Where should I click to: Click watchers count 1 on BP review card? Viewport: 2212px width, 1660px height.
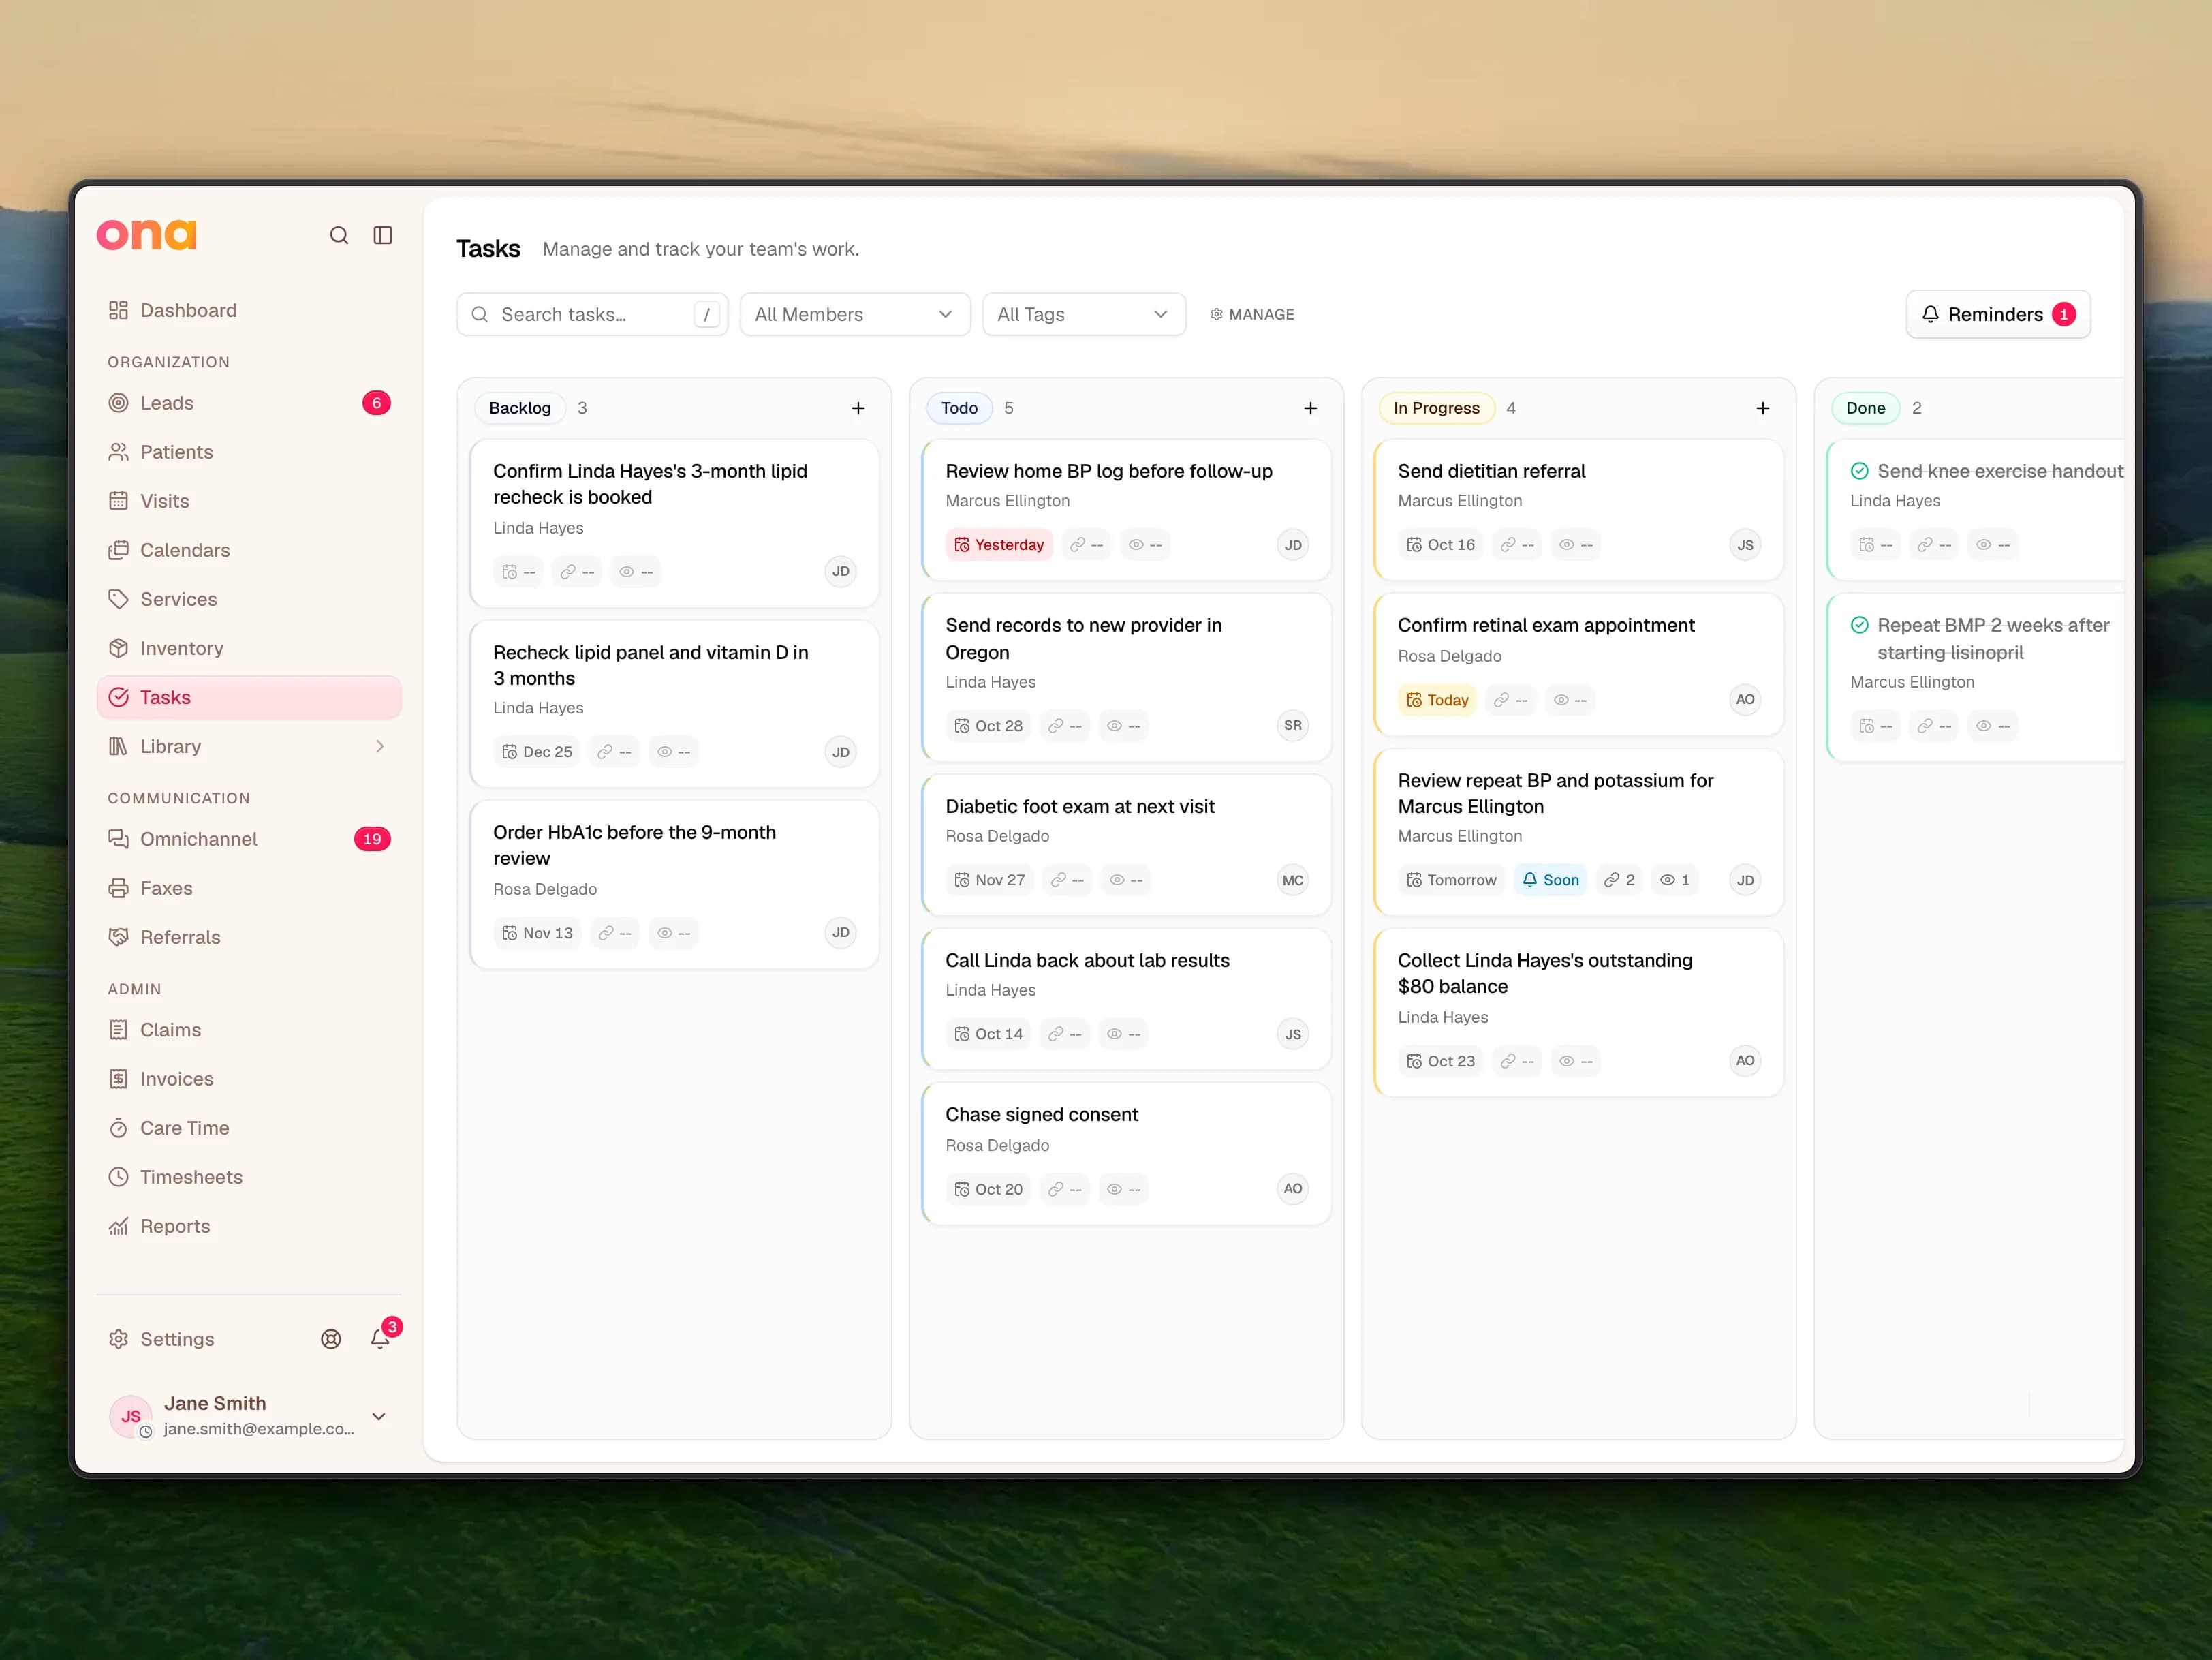[x=1675, y=880]
